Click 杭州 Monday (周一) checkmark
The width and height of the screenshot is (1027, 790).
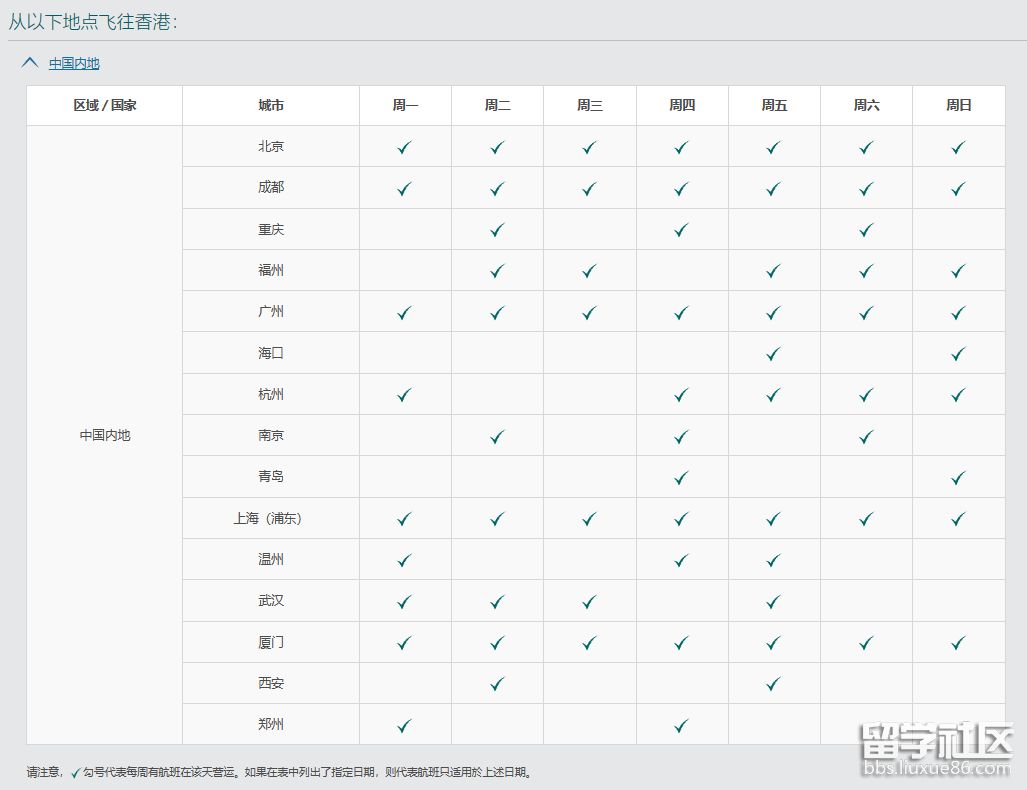click(x=405, y=395)
